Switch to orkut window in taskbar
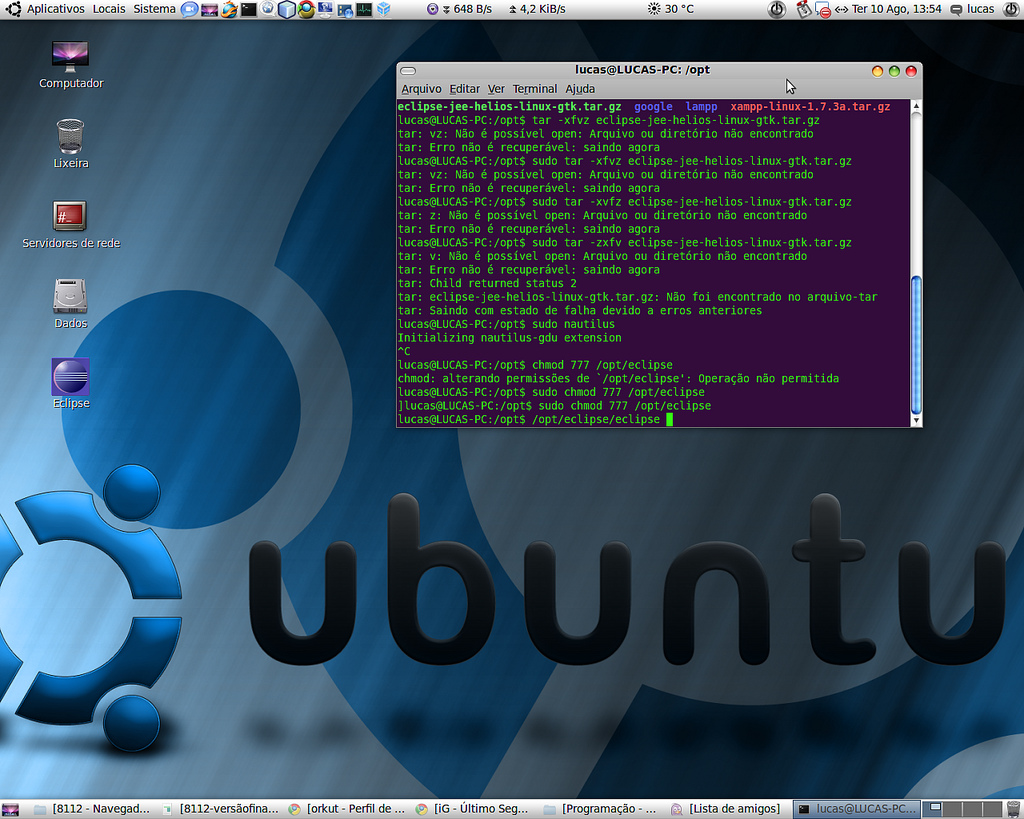The image size is (1024, 819). tap(347, 809)
